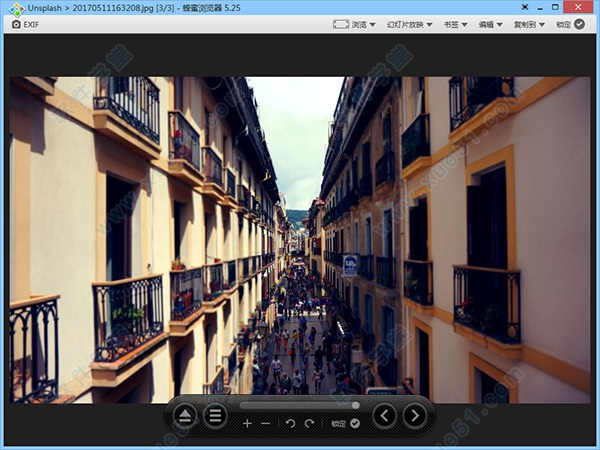Click the zoom slider handle
600x450 pixels.
pyautogui.click(x=355, y=405)
